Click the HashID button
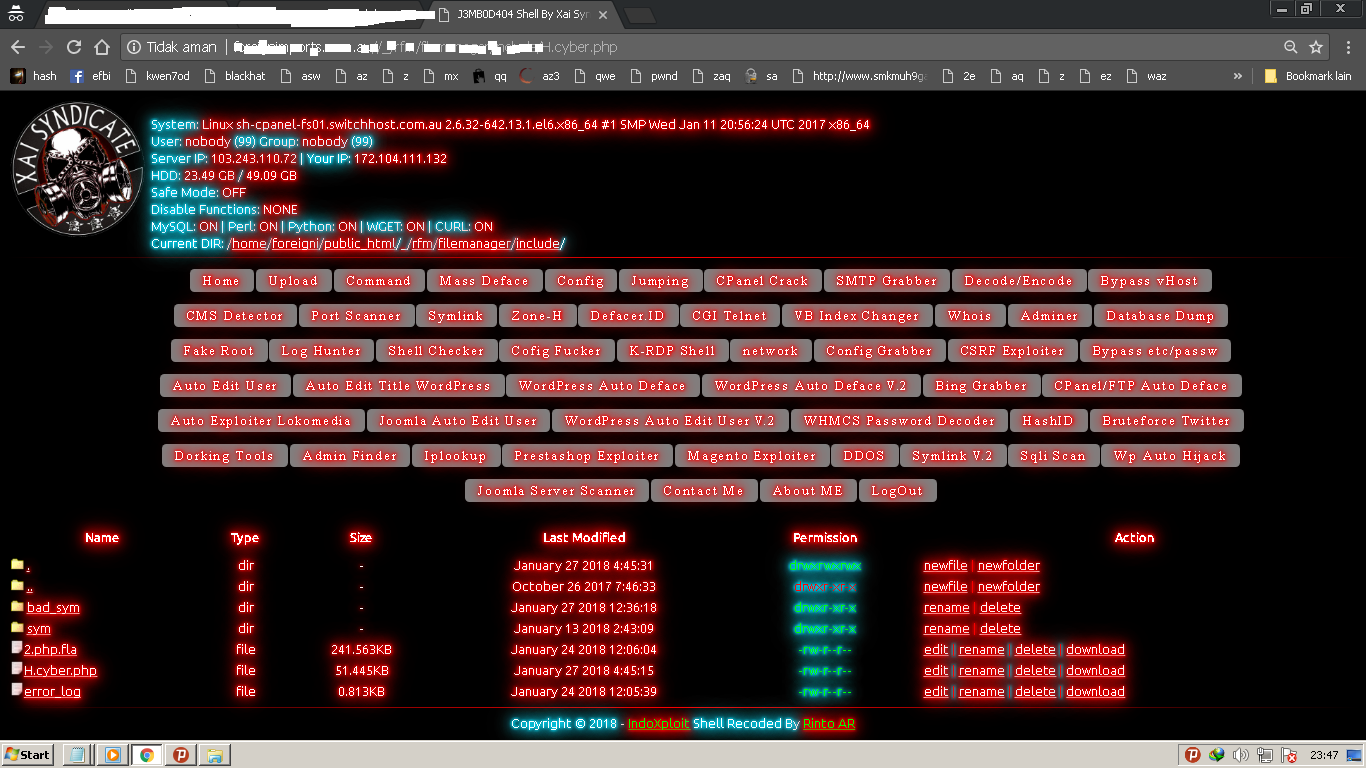 (x=1048, y=421)
